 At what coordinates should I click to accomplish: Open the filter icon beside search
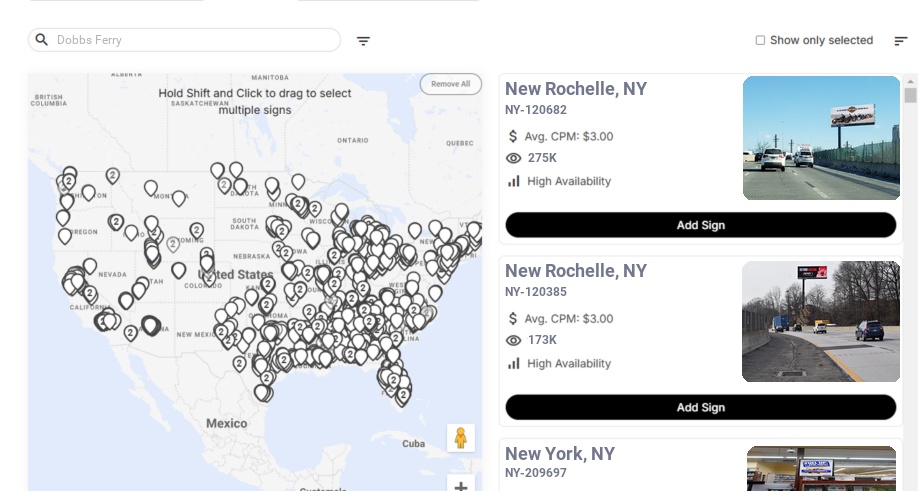363,41
